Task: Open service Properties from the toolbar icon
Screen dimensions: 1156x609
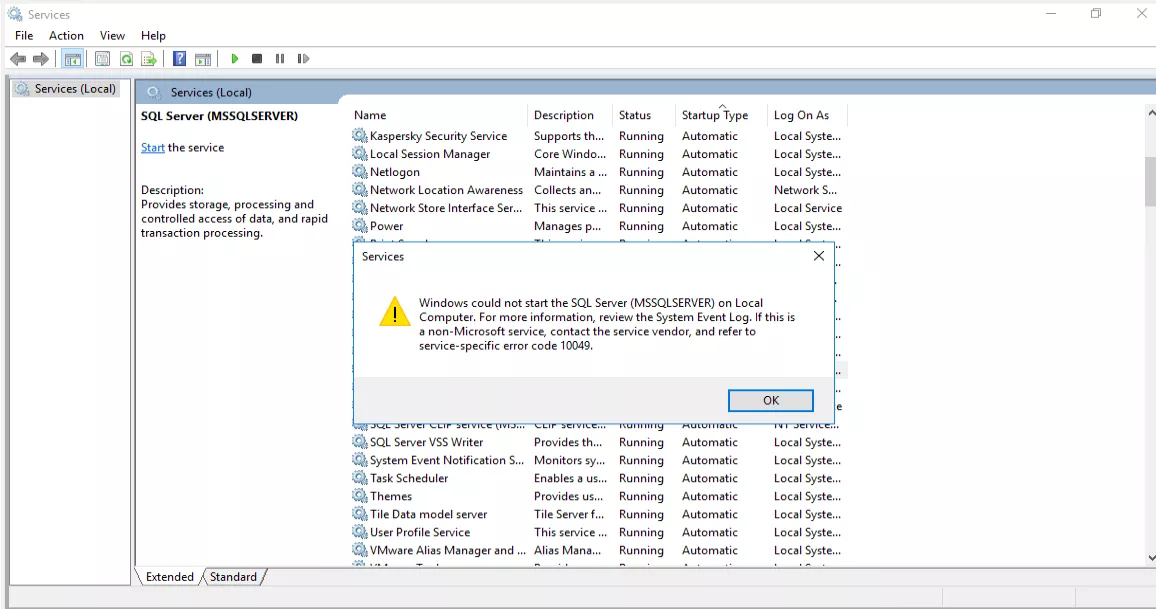Action: (x=102, y=59)
